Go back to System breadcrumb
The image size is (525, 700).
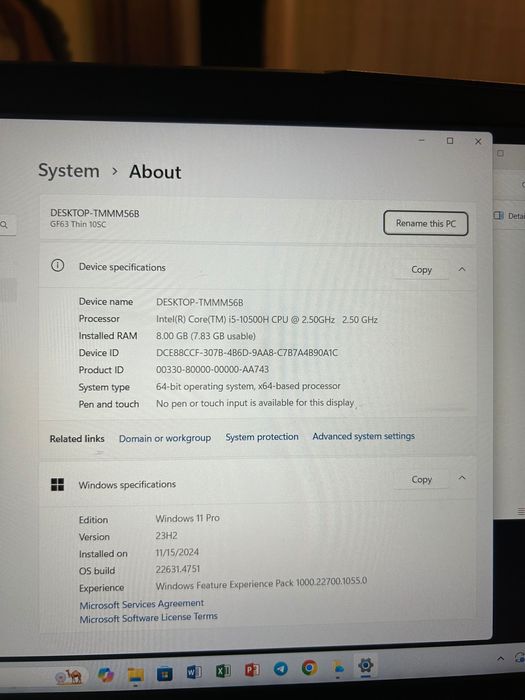[x=69, y=171]
